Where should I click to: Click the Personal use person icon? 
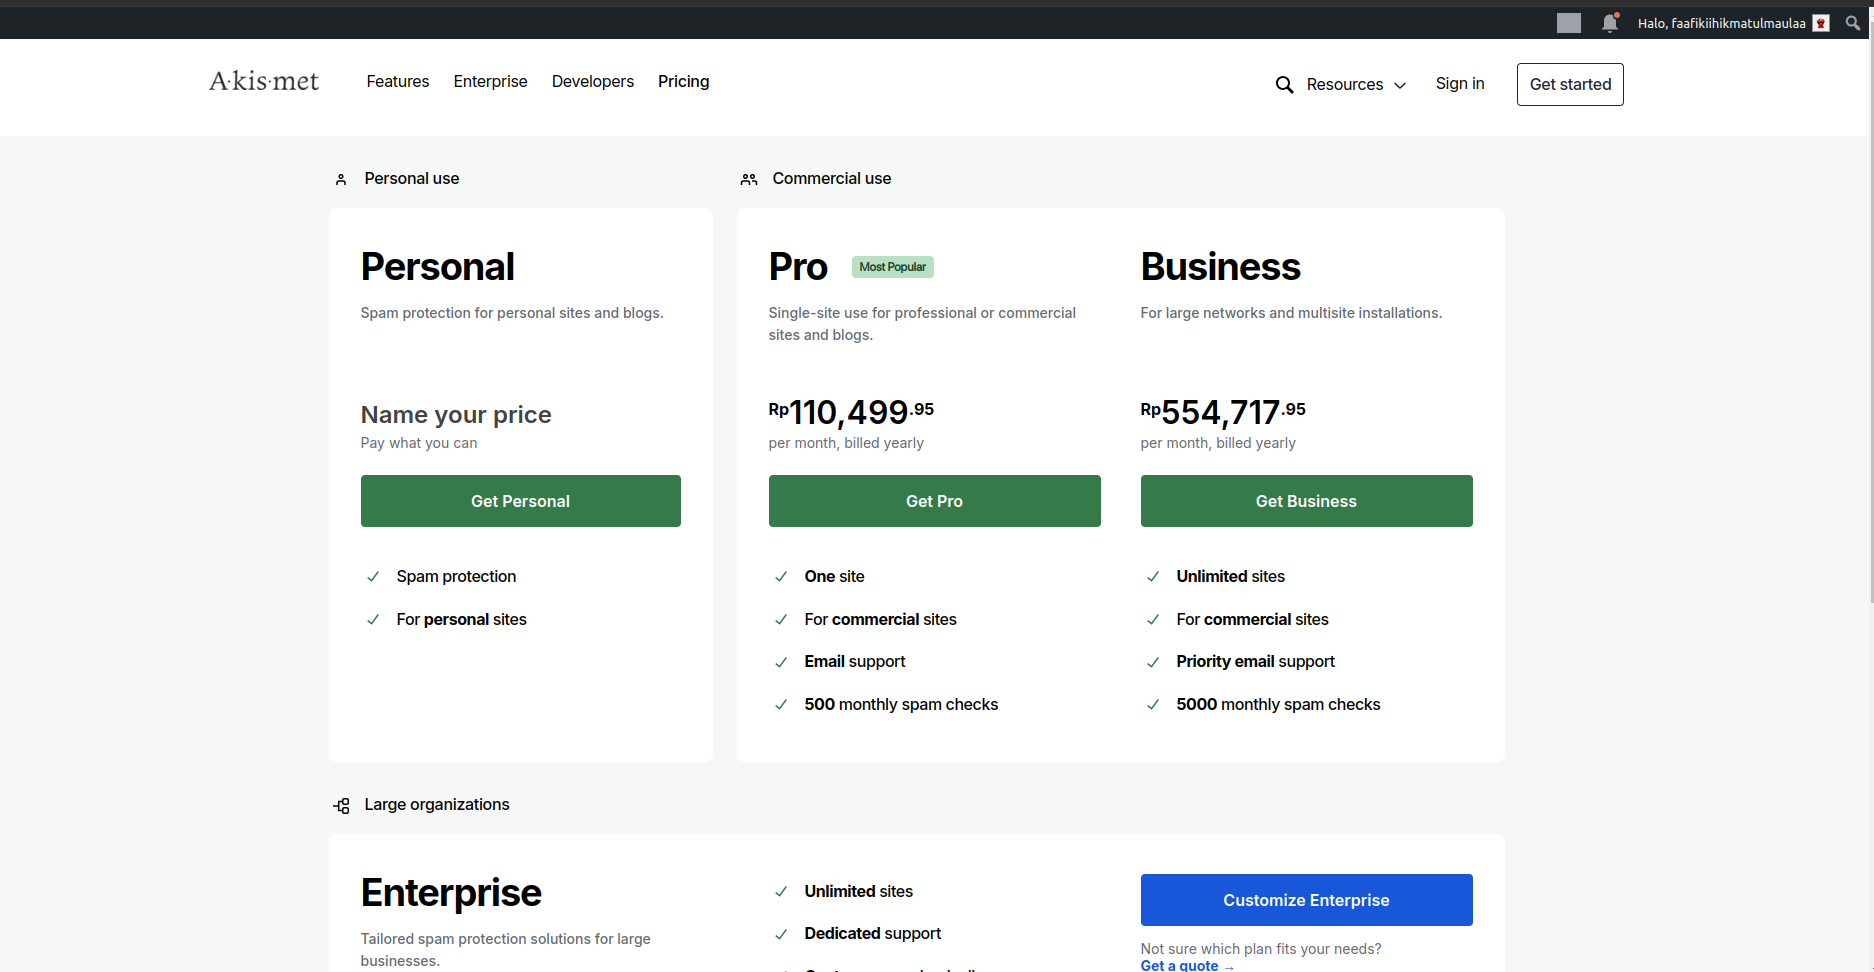point(341,179)
